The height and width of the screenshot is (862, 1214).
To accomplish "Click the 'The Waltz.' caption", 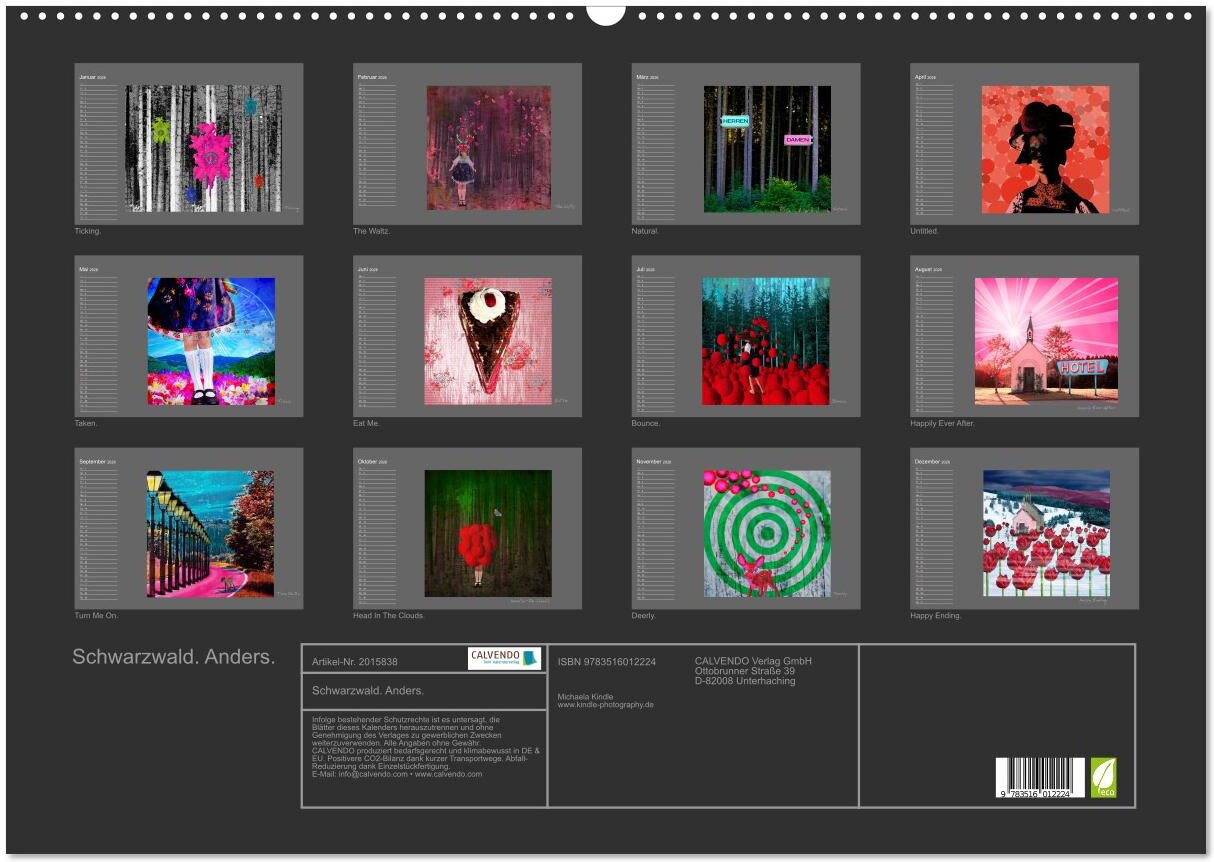I will click(x=371, y=231).
